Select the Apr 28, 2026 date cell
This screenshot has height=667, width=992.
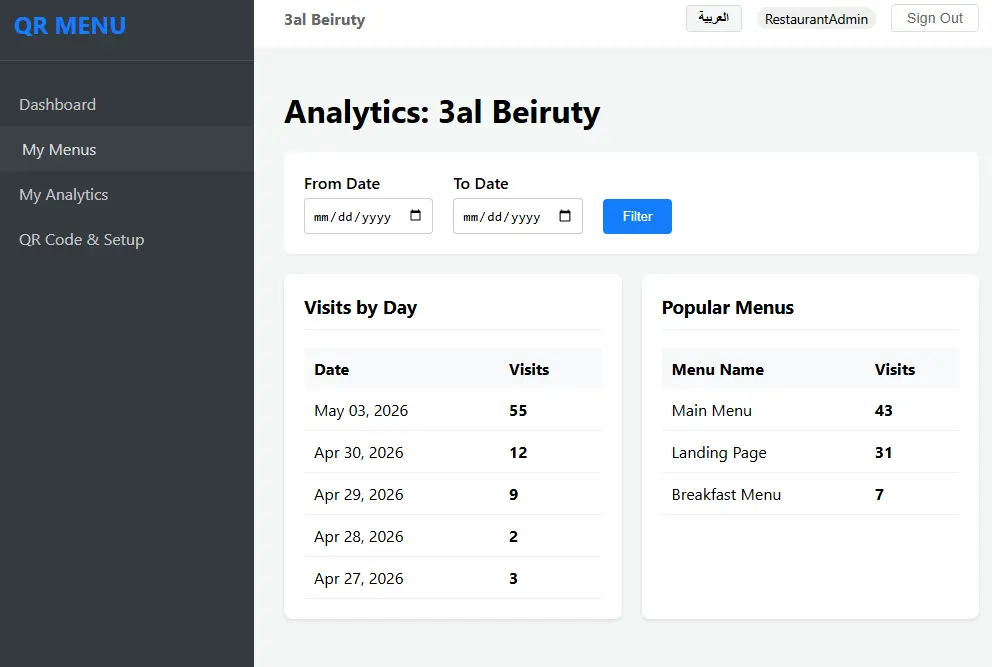[x=359, y=537]
